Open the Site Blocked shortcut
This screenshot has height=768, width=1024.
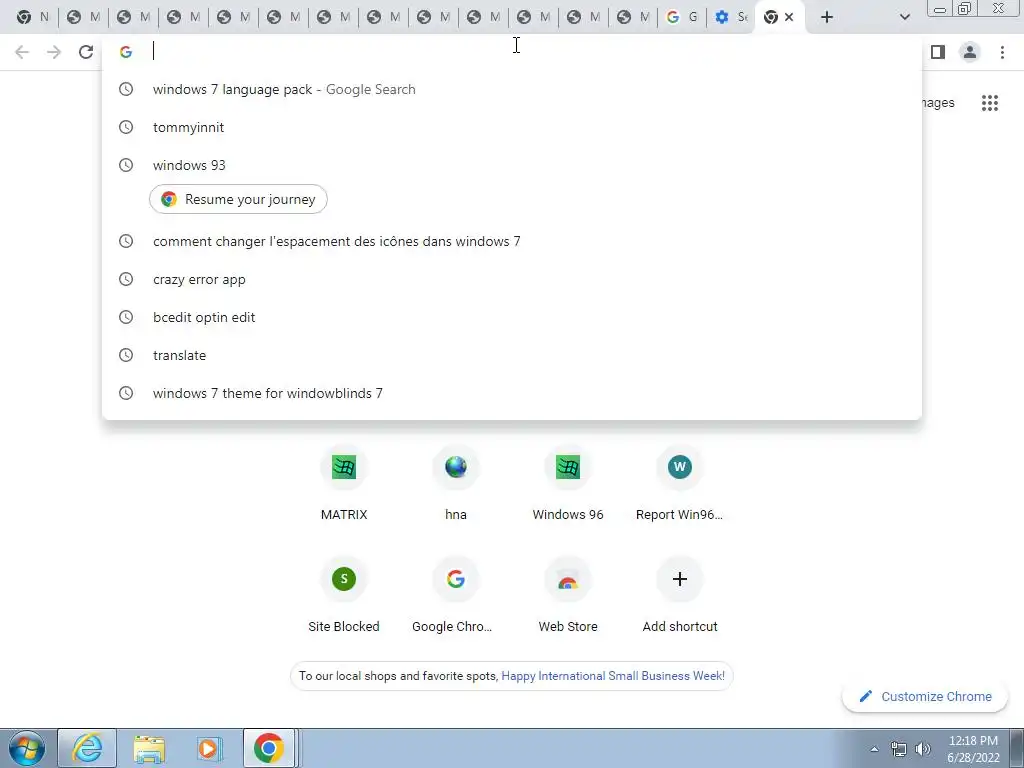coord(344,596)
